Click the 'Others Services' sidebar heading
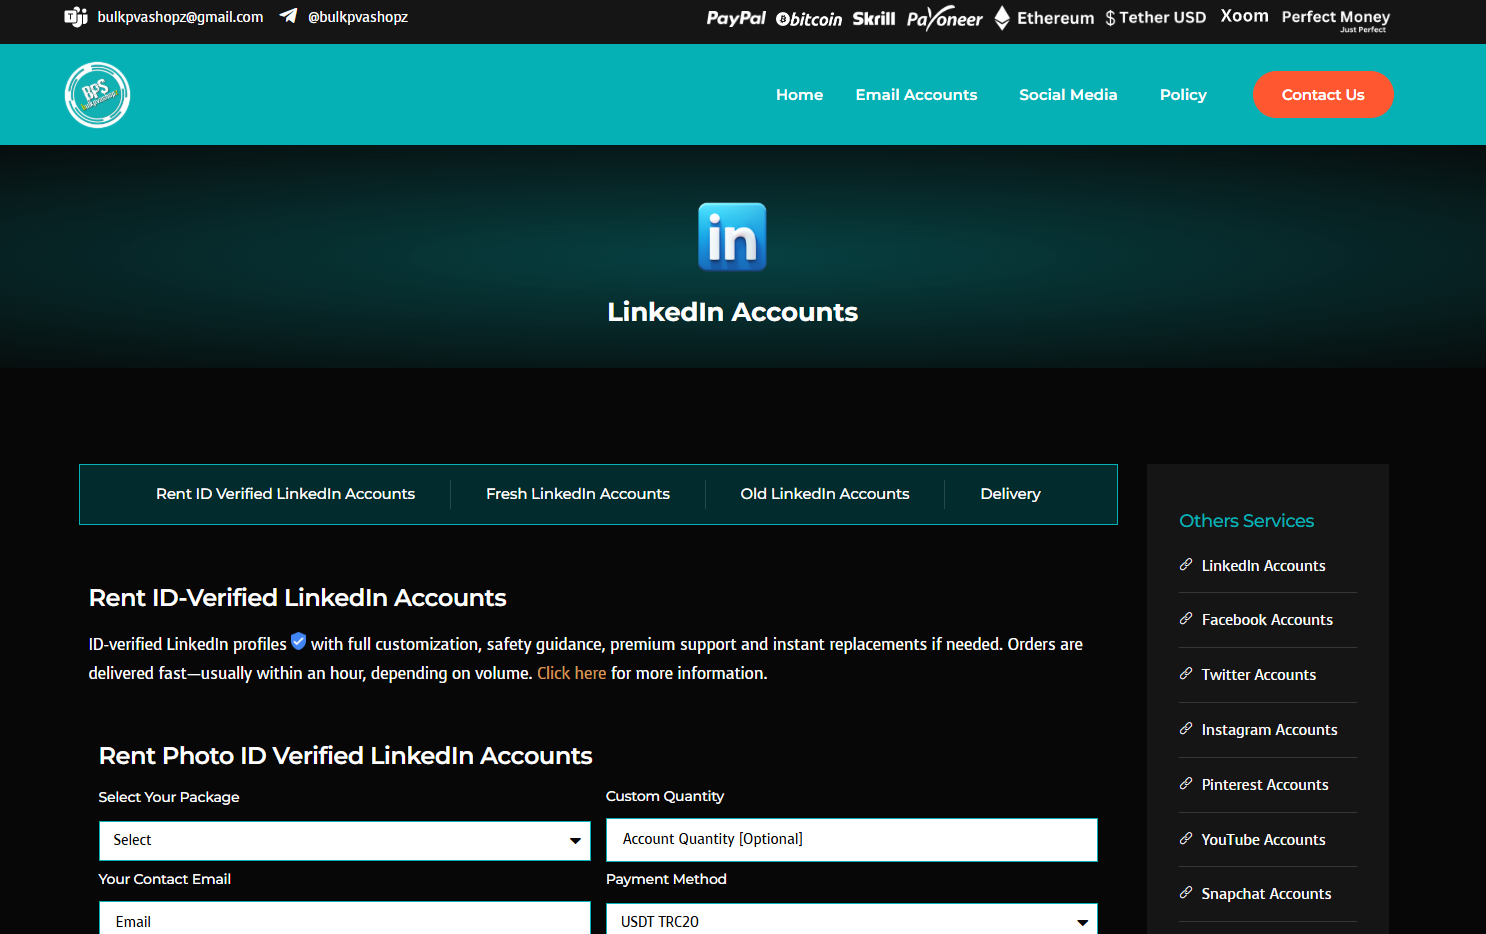 tap(1246, 521)
